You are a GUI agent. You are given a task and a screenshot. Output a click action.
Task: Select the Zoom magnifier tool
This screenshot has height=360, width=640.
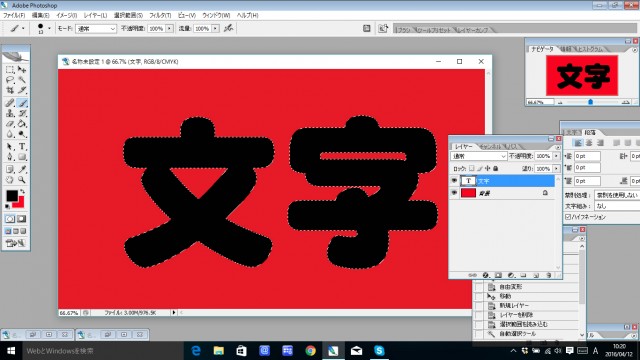click(22, 180)
